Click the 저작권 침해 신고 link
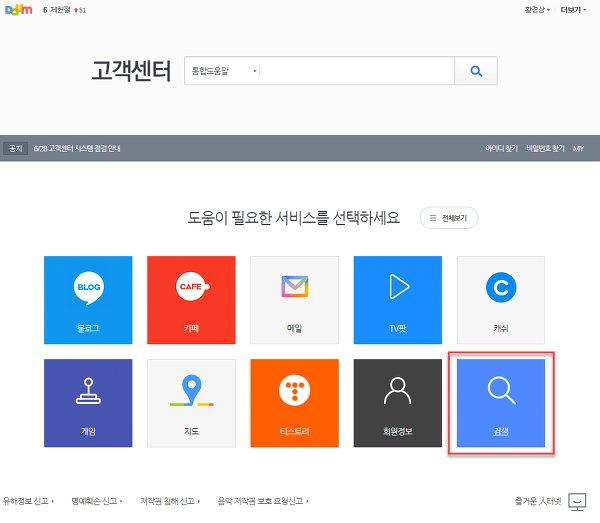Screen dimensions: 600x523 pyautogui.click(x=170, y=501)
